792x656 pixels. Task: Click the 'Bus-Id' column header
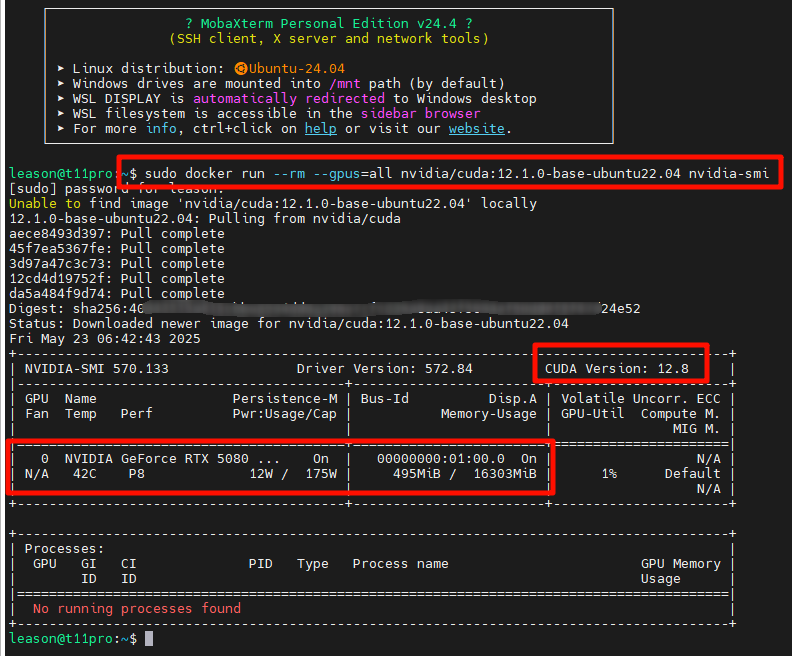[x=384, y=399]
